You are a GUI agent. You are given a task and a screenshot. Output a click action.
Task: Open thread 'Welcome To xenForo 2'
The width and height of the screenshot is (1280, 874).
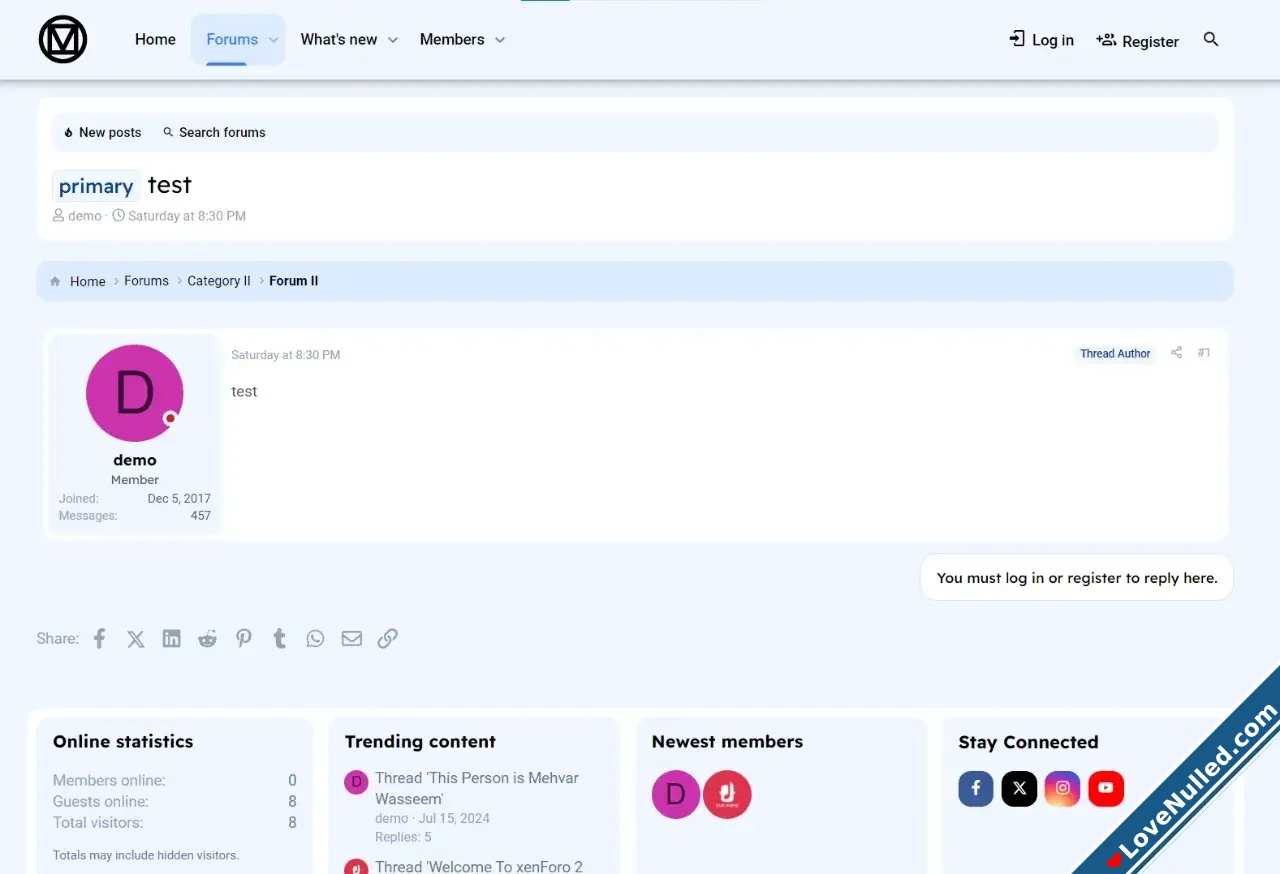coord(479,866)
